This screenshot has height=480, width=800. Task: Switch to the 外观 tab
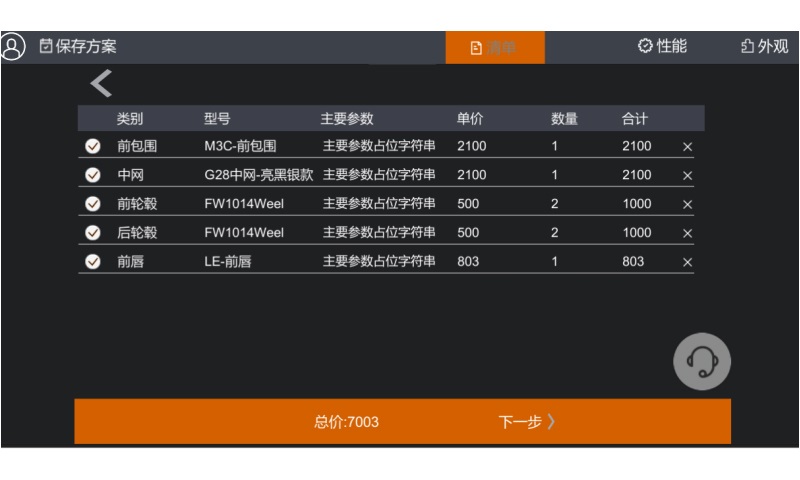[764, 46]
